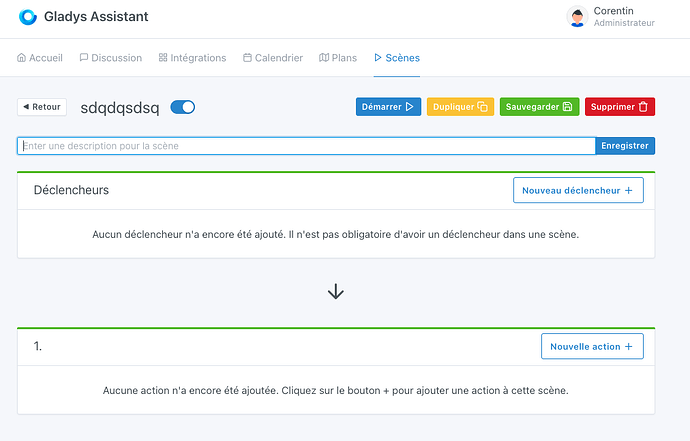Click the down arrow between sections
The image size is (690, 441).
pyautogui.click(x=336, y=291)
